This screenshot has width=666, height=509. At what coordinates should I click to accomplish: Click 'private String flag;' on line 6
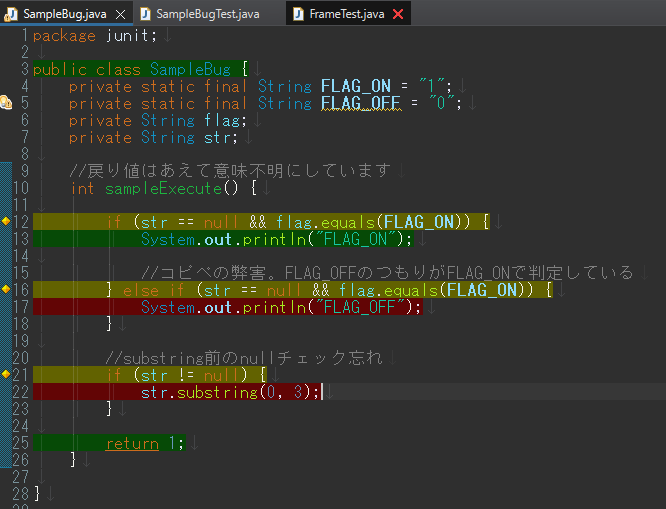(x=158, y=120)
